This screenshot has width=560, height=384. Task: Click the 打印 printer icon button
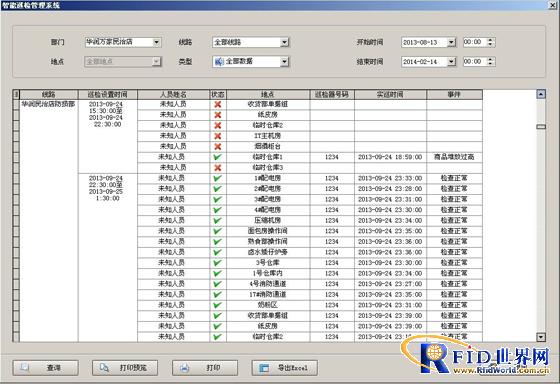pyautogui.click(x=205, y=368)
